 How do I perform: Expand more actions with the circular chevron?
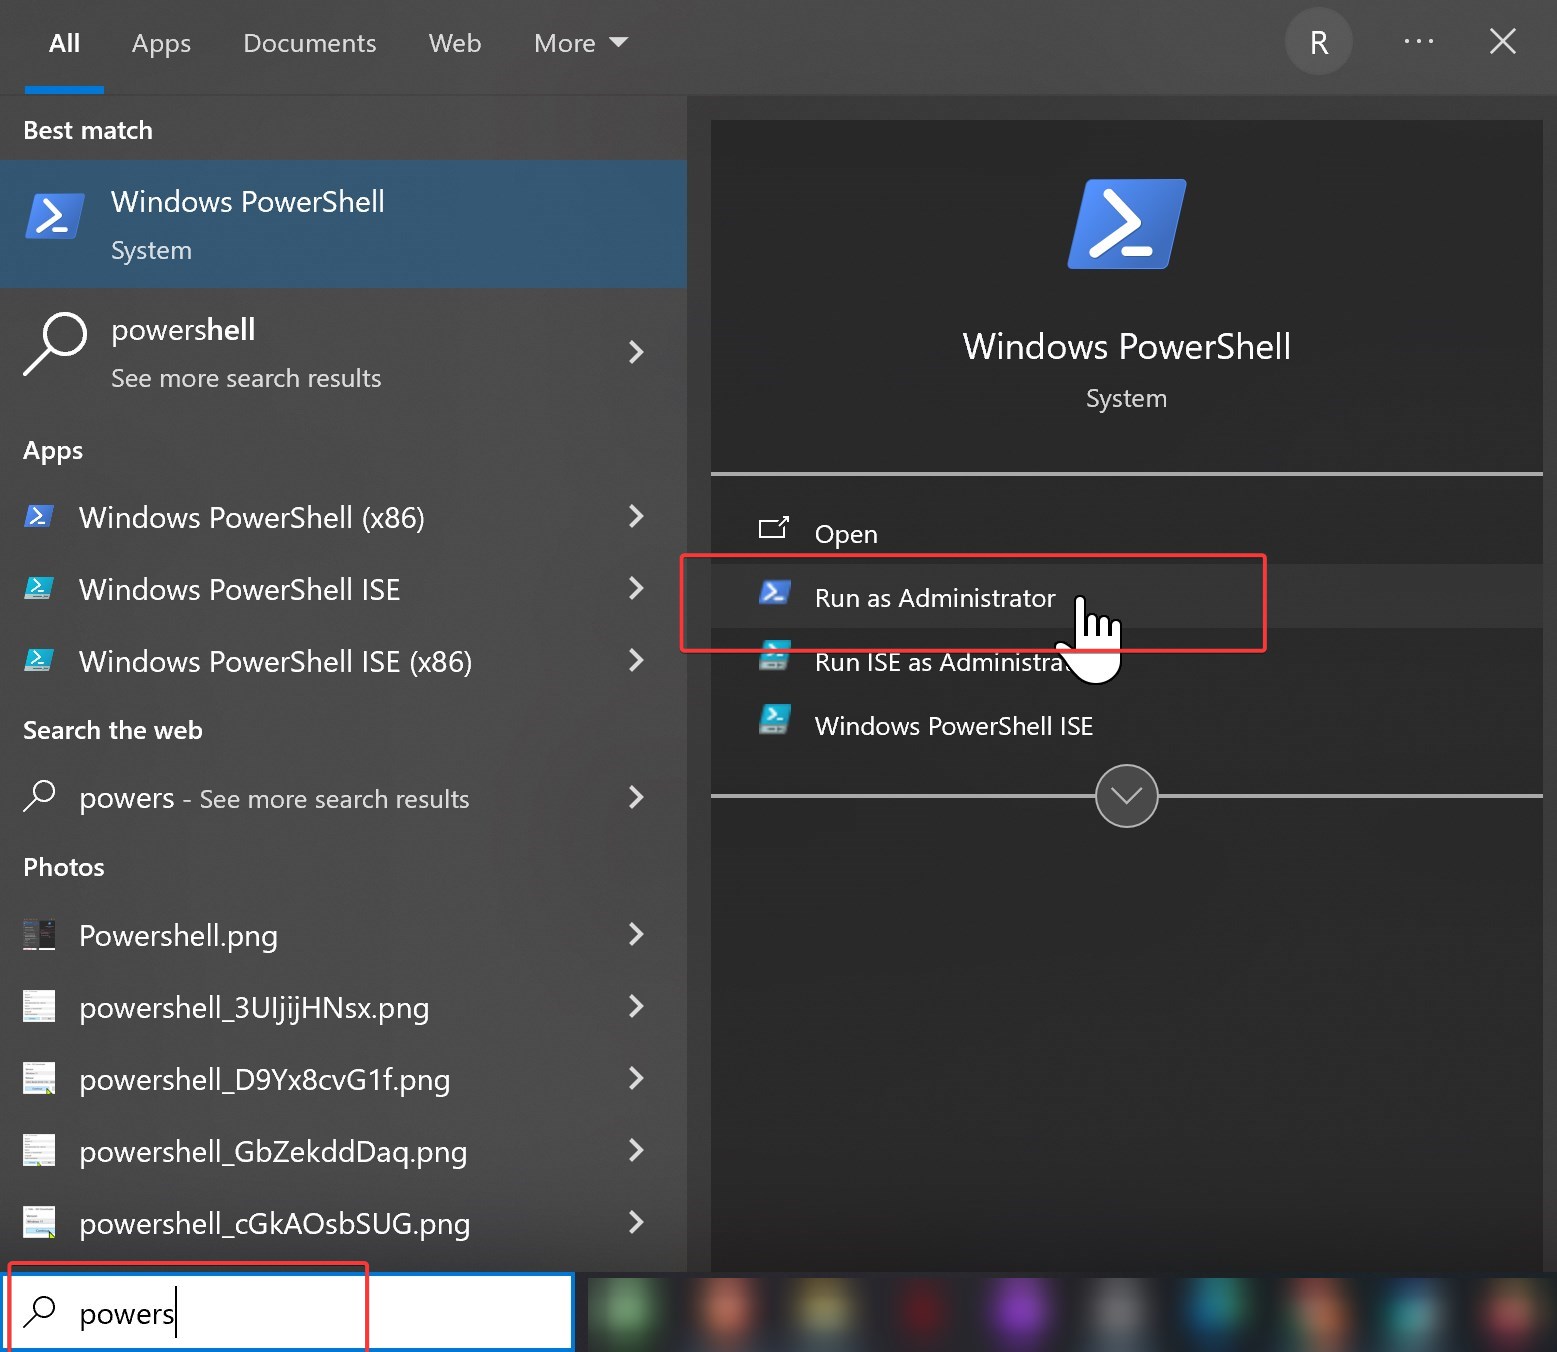pos(1126,796)
